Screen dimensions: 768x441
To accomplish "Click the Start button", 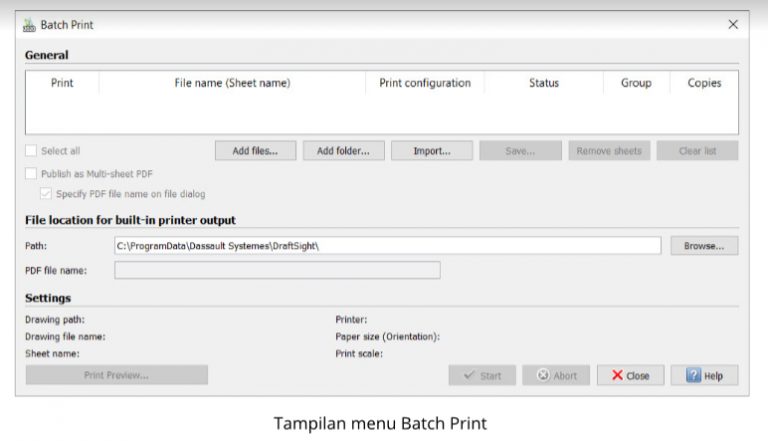I will click(x=482, y=375).
